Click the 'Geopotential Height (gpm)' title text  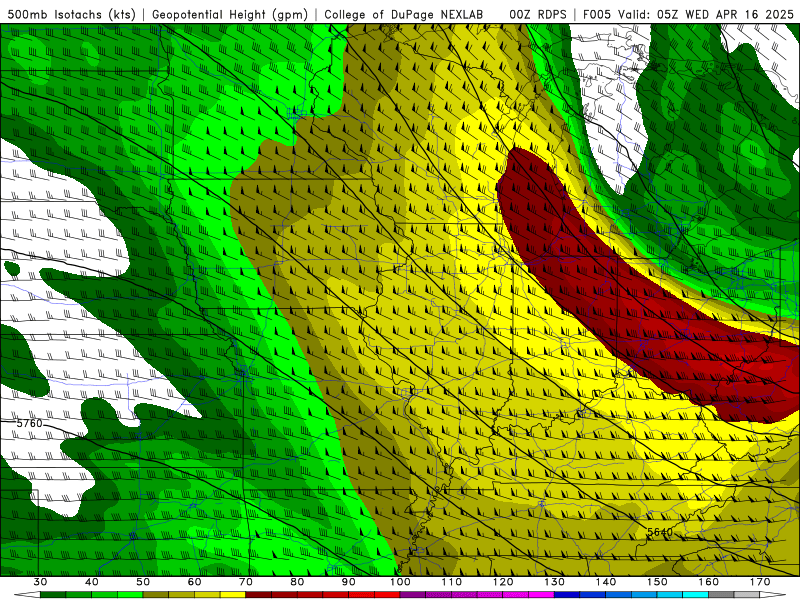[230, 14]
